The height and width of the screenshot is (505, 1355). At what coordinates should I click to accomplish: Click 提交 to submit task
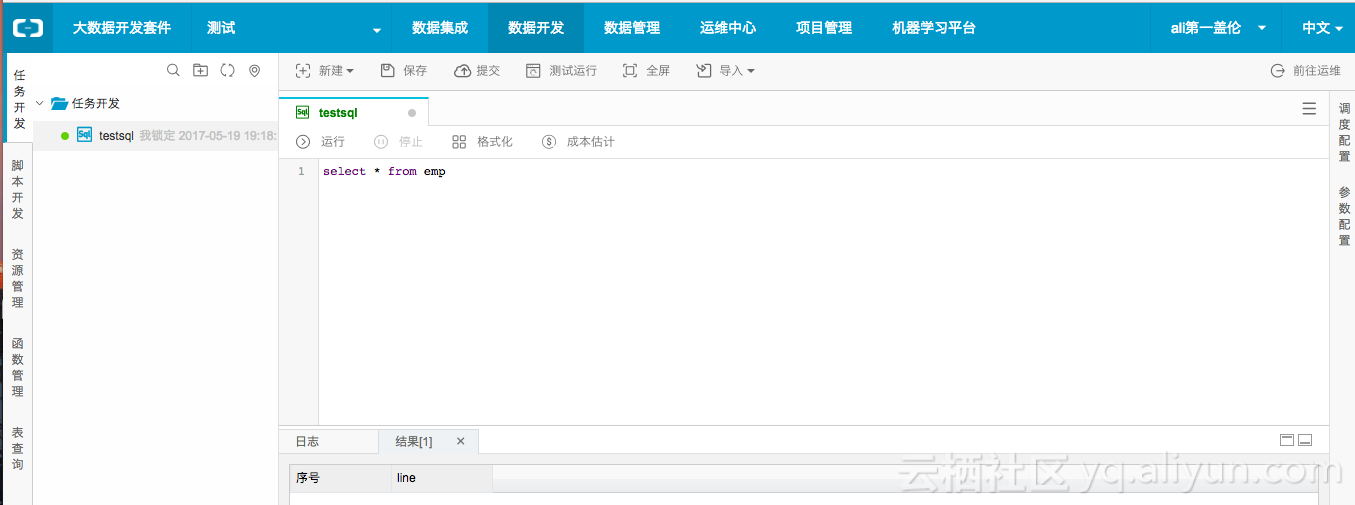click(477, 71)
